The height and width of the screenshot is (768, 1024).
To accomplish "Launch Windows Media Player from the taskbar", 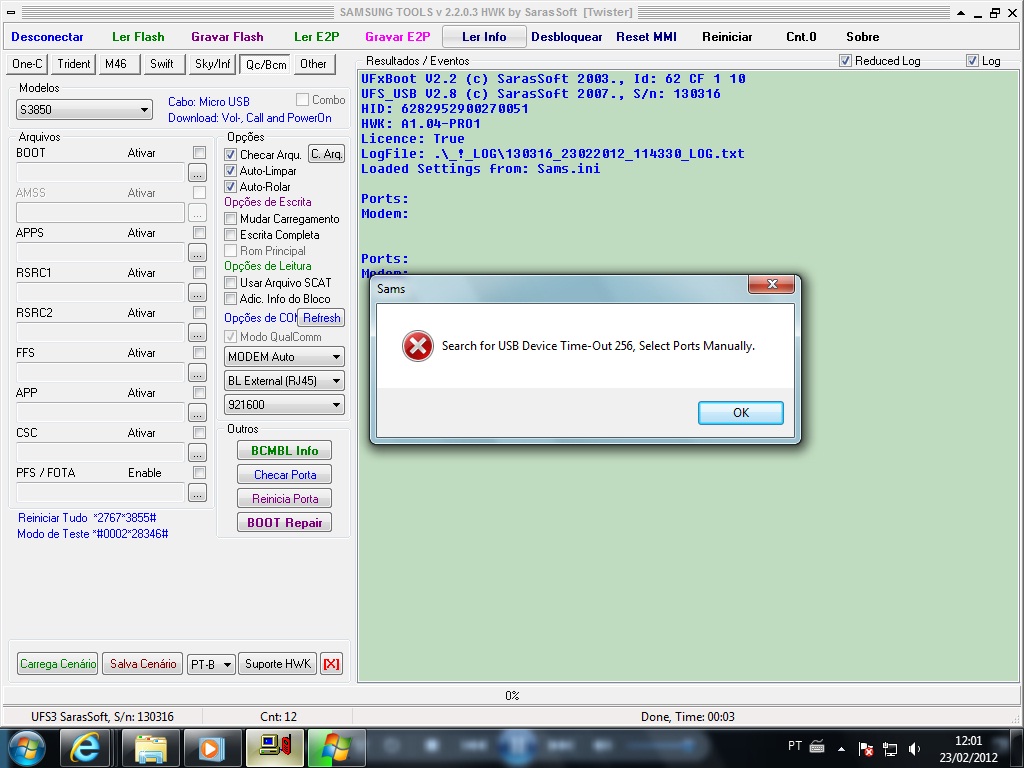I will tap(210, 747).
